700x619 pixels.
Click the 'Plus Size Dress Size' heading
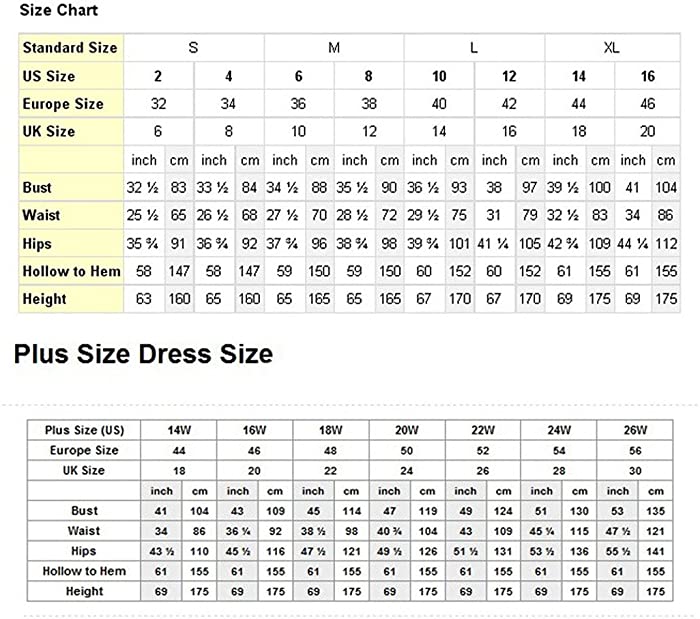click(x=143, y=354)
